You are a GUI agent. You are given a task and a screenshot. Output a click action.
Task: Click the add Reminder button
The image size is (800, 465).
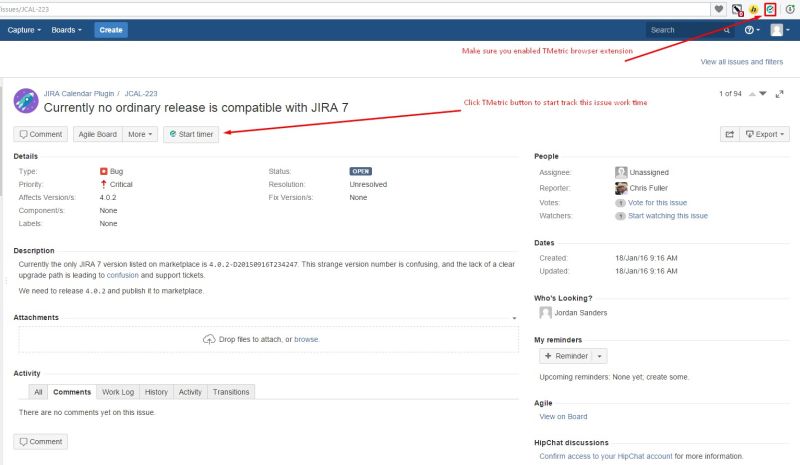(566, 356)
